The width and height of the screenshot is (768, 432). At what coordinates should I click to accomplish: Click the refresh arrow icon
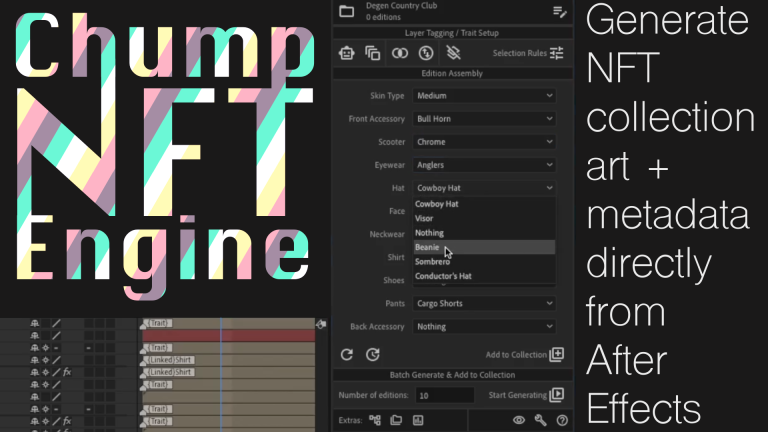click(347, 354)
